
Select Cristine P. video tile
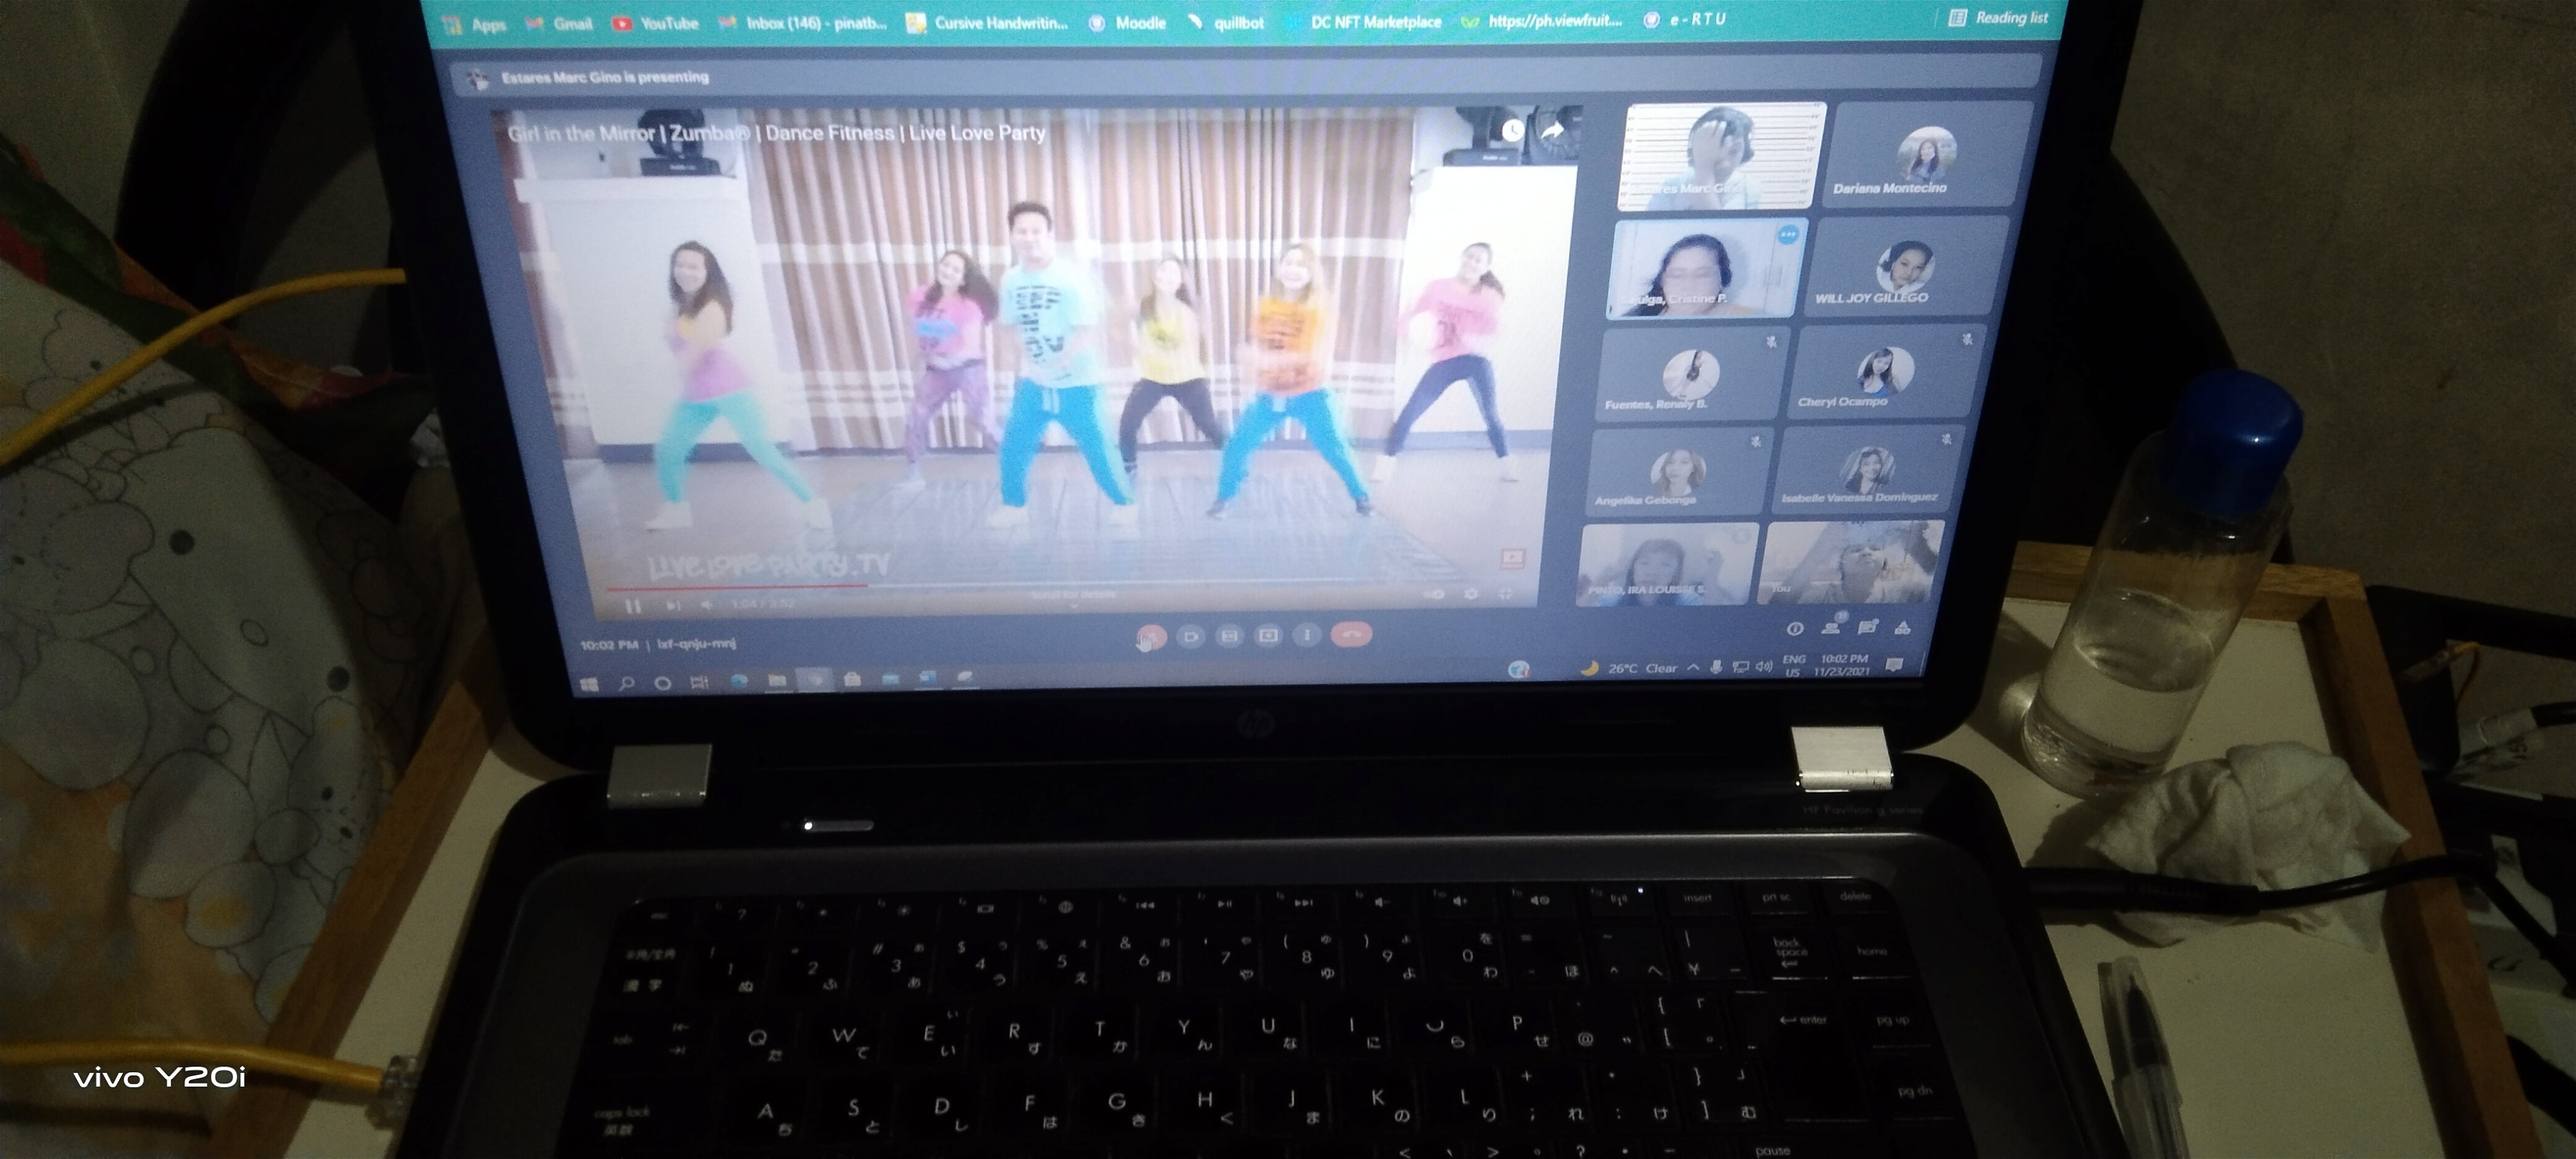click(x=1708, y=268)
